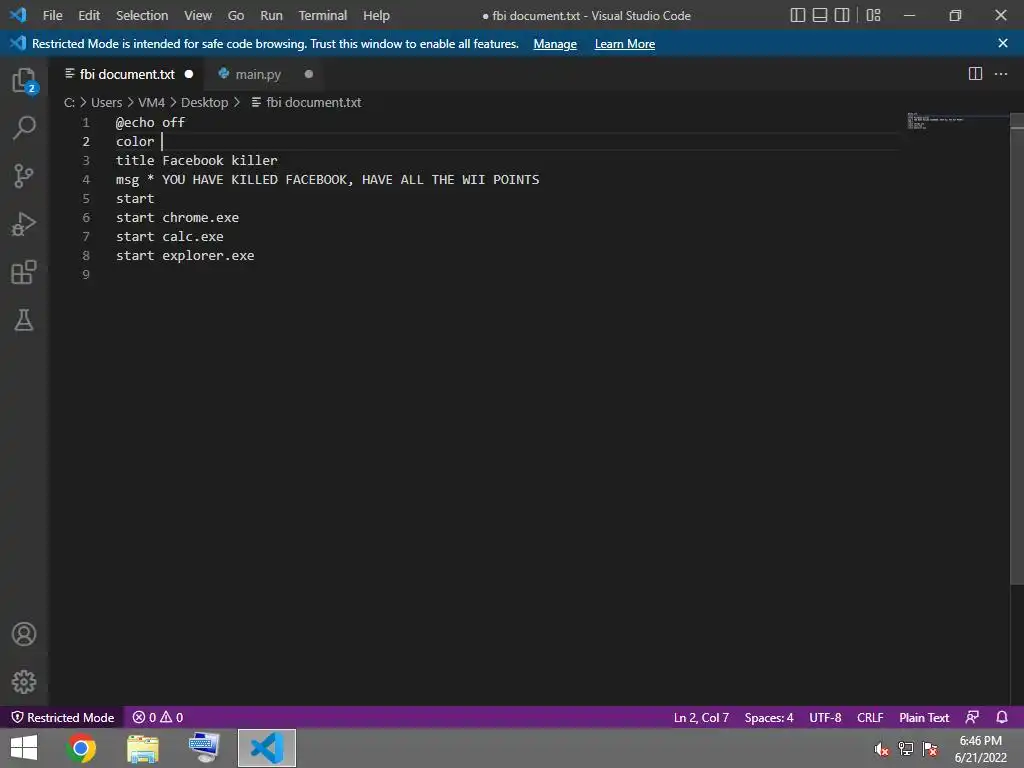Viewport: 1024px width, 768px height.
Task: Expand the Desktop breadcrumb
Action: click(204, 102)
